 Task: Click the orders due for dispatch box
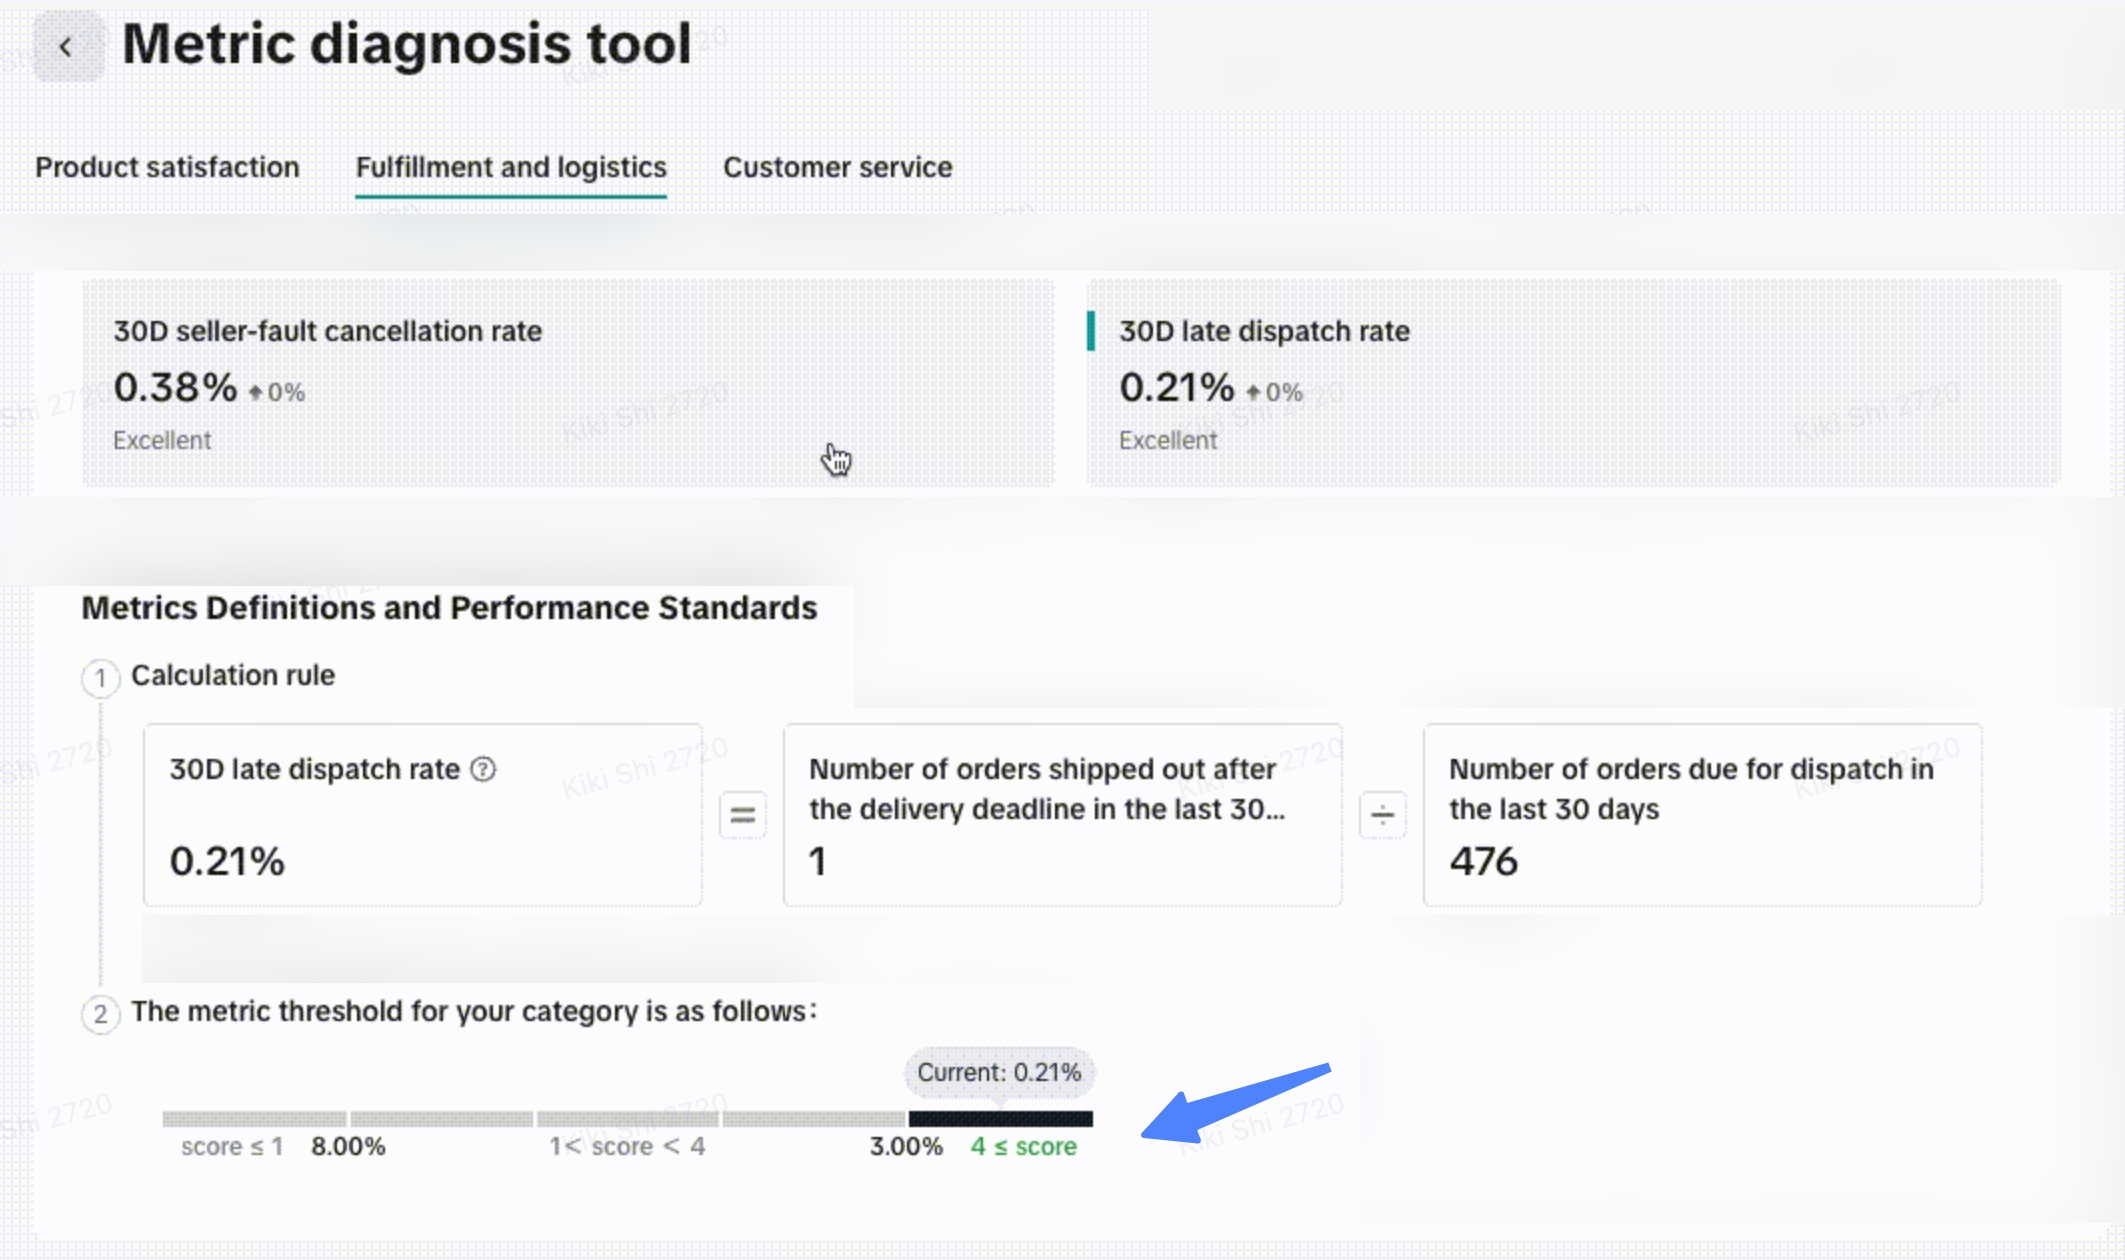pyautogui.click(x=1702, y=815)
